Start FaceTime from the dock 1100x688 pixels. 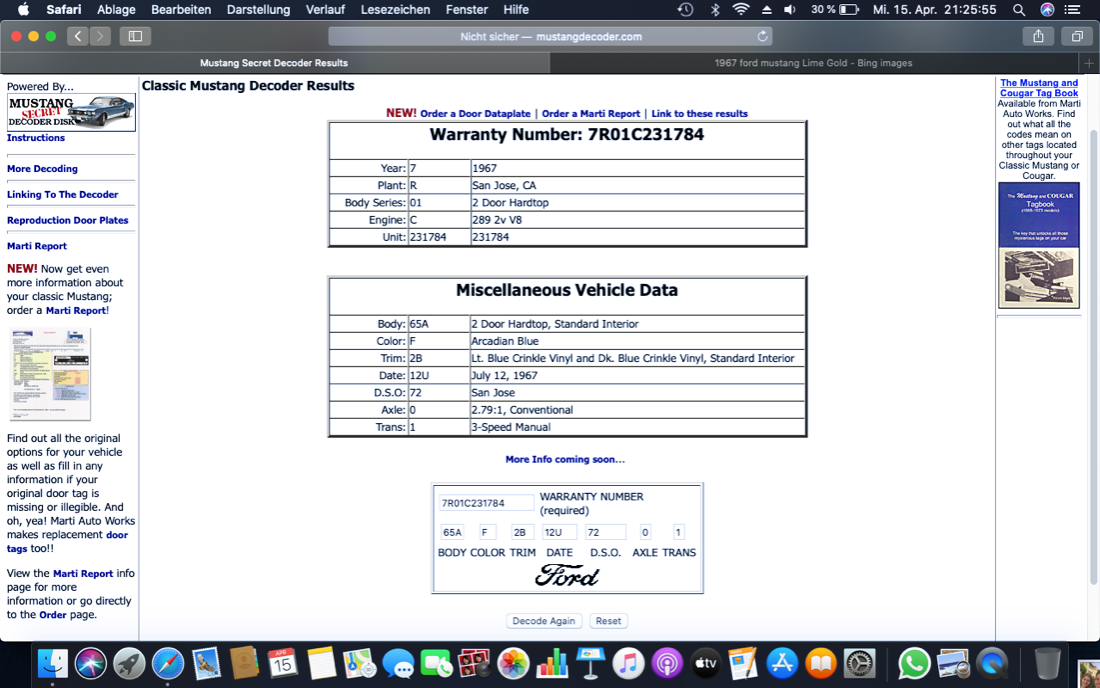[436, 663]
